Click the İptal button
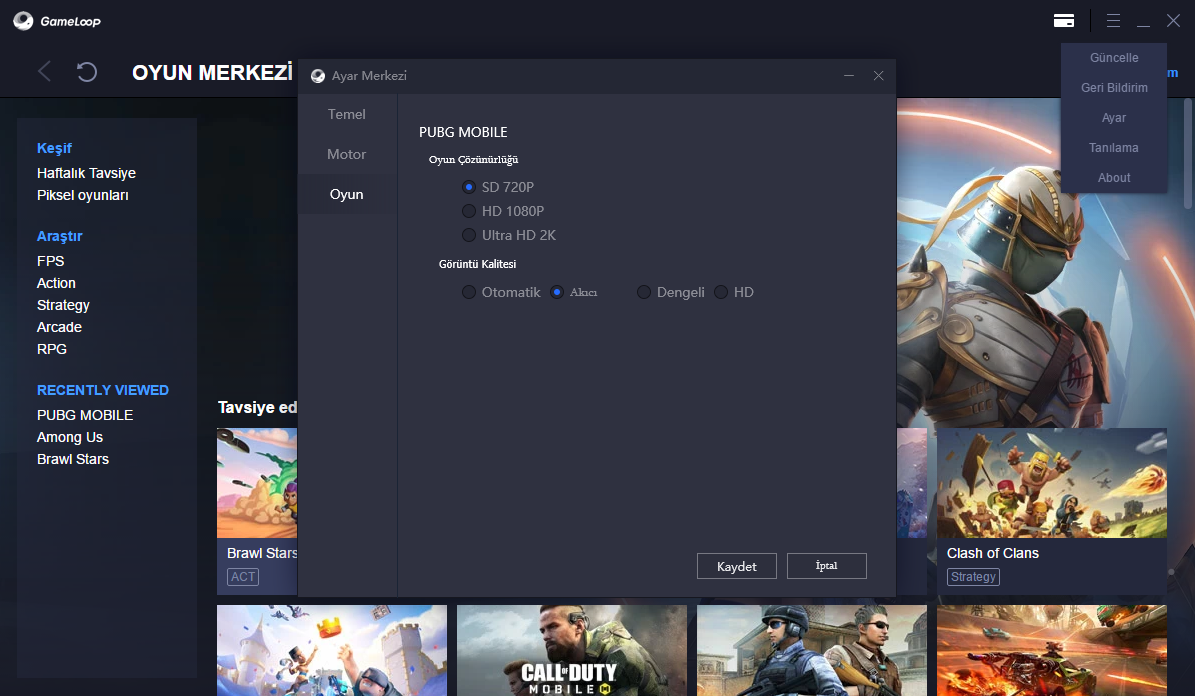 coord(827,566)
